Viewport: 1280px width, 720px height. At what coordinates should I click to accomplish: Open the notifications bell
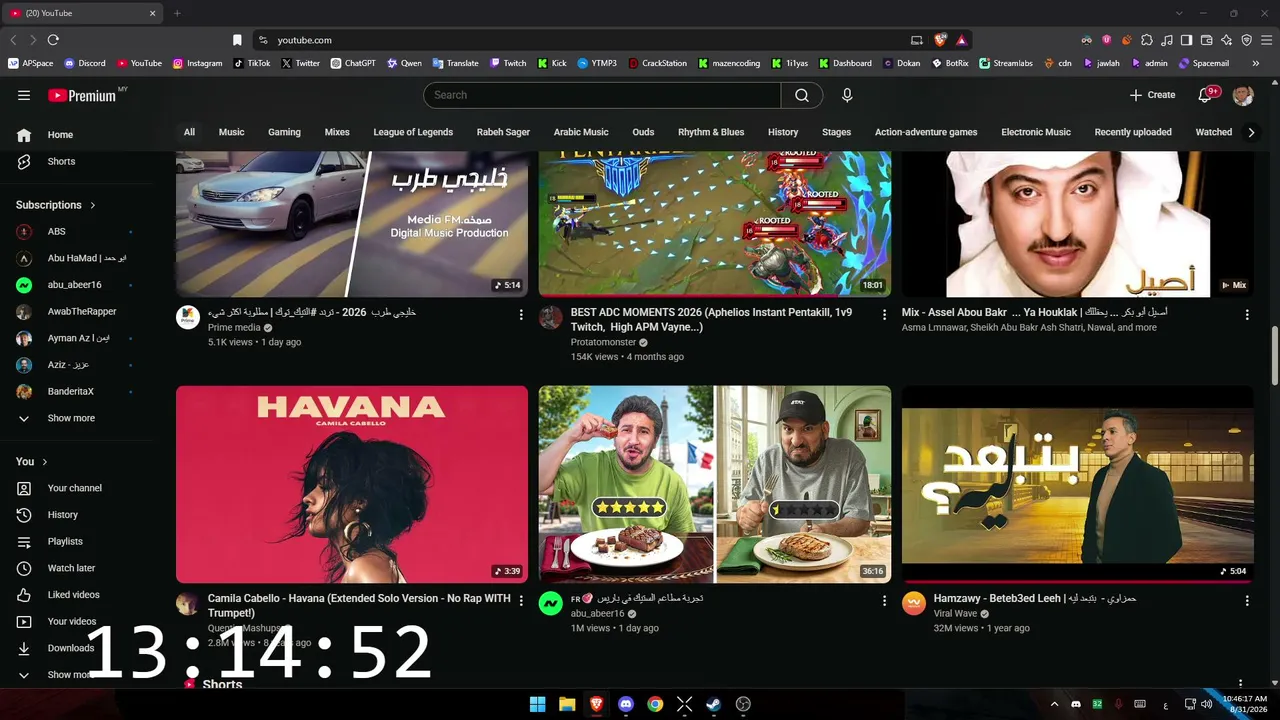click(x=1207, y=95)
